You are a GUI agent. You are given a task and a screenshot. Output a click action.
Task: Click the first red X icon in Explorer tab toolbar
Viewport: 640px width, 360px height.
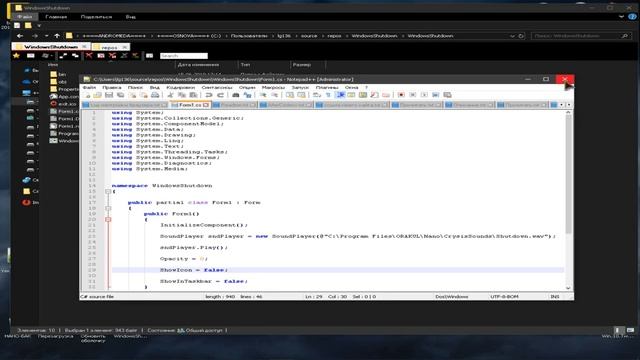[x=89, y=56]
